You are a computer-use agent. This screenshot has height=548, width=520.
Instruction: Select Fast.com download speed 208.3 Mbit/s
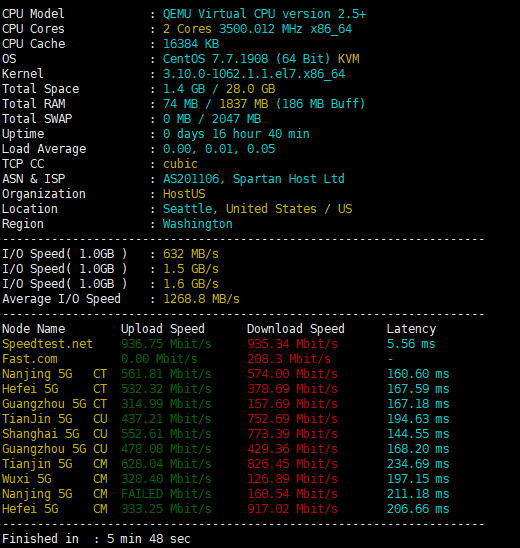tap(289, 359)
